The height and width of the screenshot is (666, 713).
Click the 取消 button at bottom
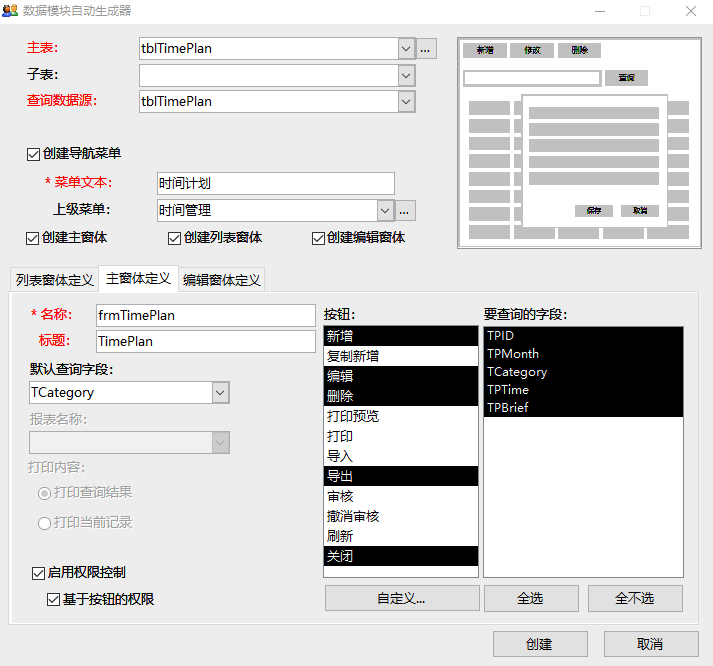651,644
